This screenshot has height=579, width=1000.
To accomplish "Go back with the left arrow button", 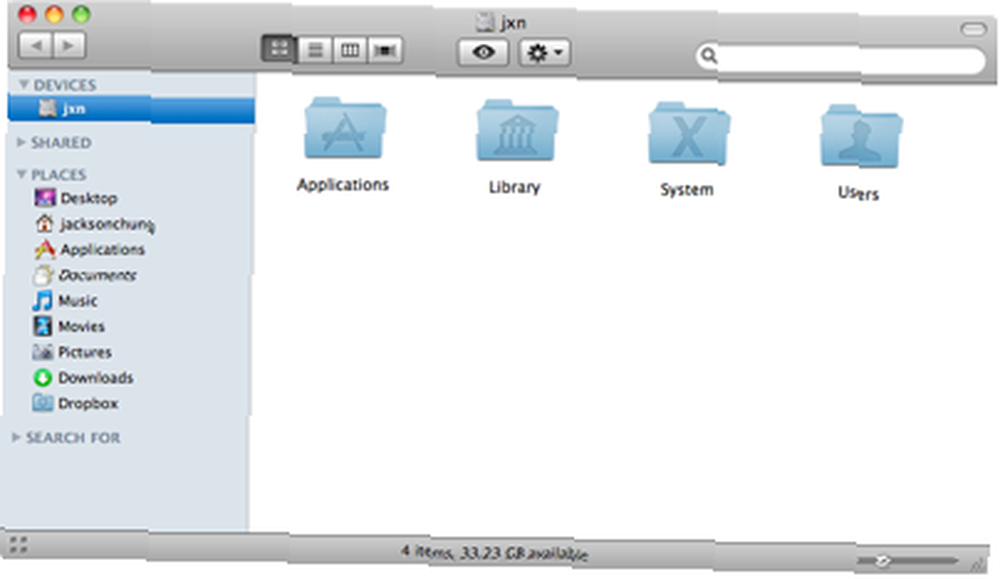I will 35,45.
